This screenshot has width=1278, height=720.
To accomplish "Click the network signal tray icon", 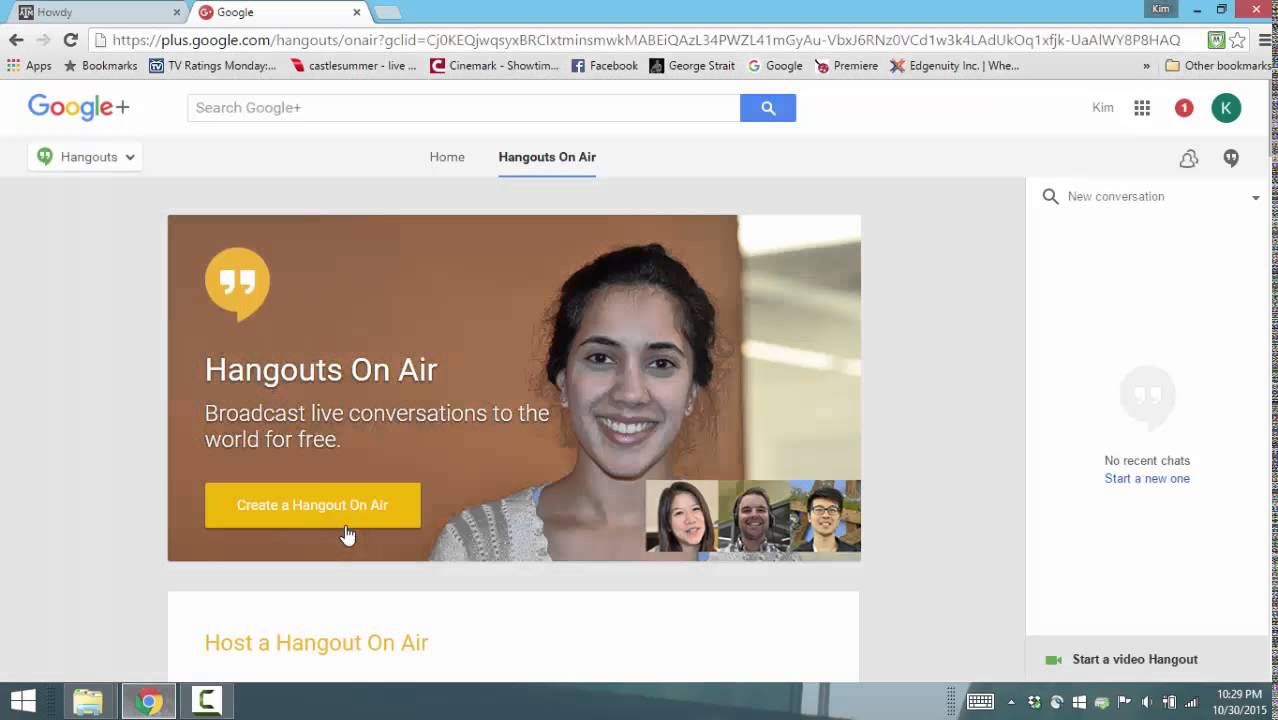I will [1191, 702].
